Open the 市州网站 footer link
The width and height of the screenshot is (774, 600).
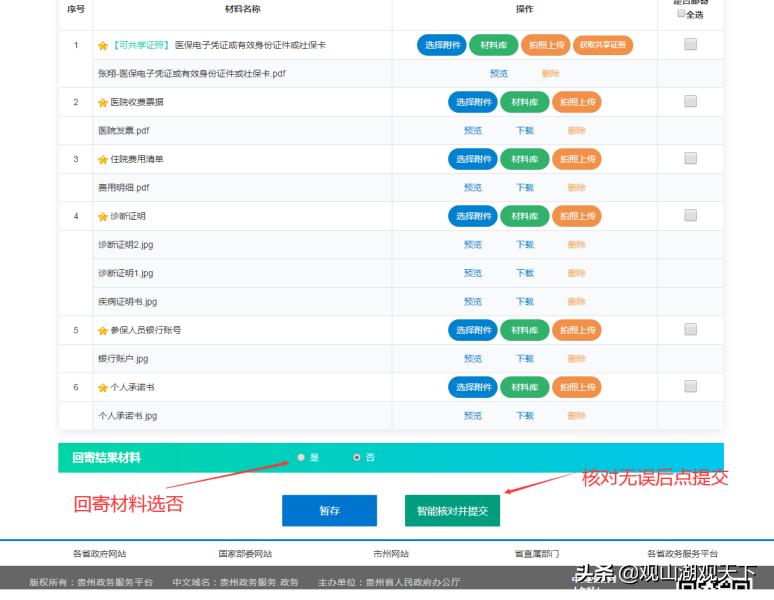click(391, 554)
